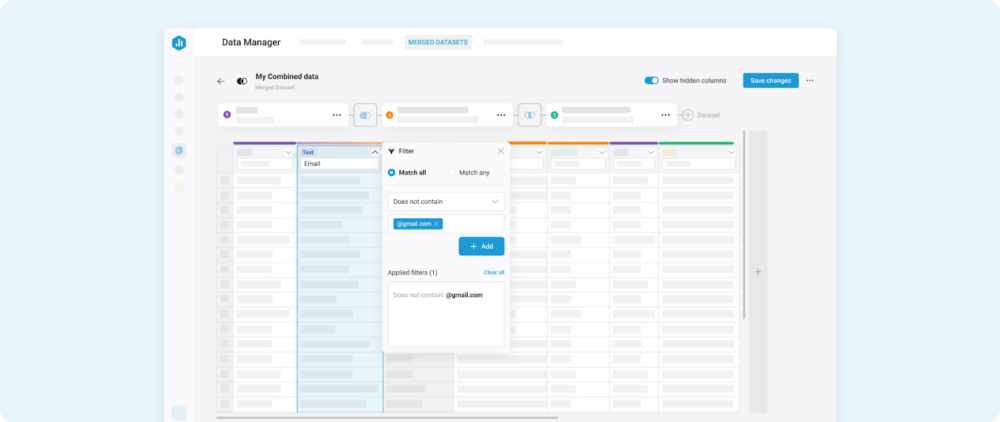Select the Match all radio button
This screenshot has height=422, width=1000.
pos(392,173)
